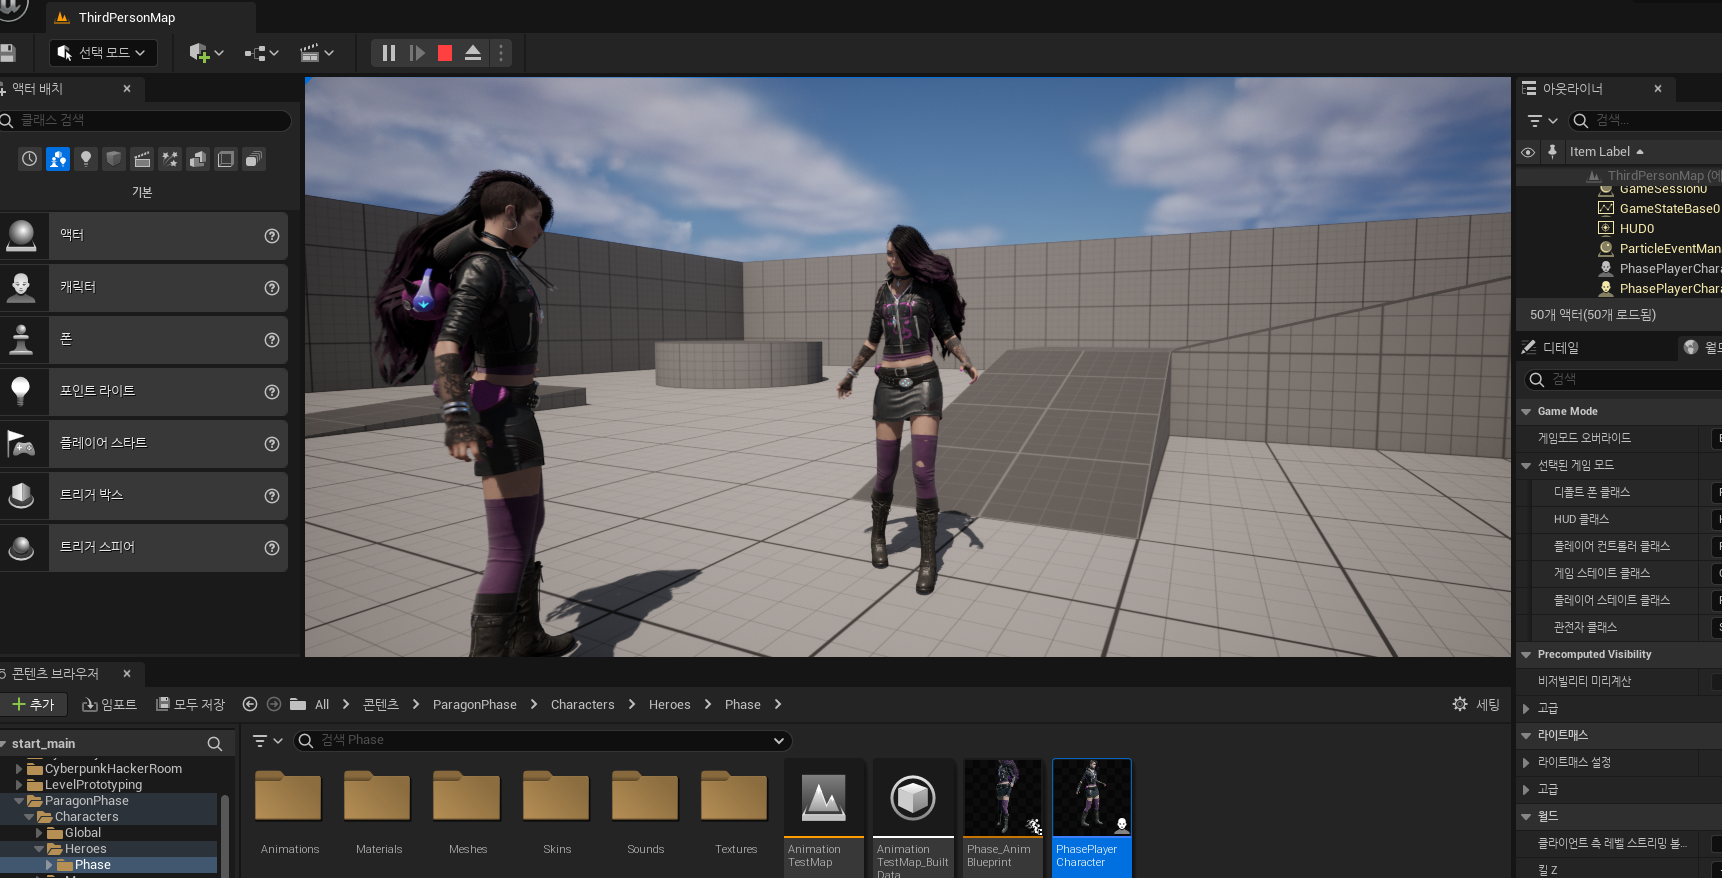Image resolution: width=1722 pixels, height=878 pixels.
Task: Select the Visual Effects sparkle icon
Action: click(170, 159)
